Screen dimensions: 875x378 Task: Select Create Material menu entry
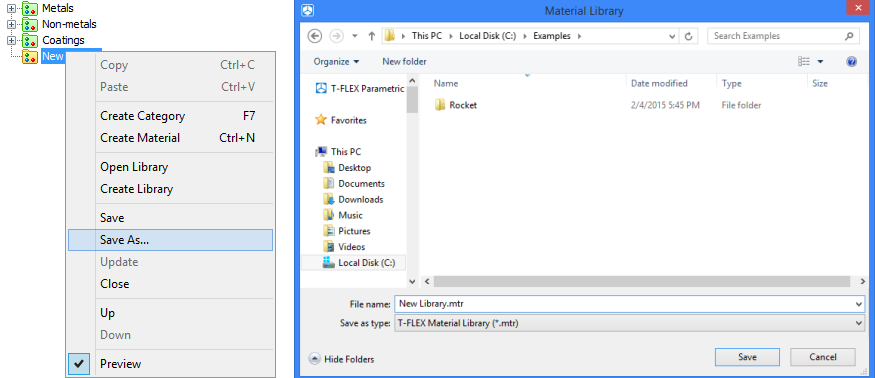[170, 138]
